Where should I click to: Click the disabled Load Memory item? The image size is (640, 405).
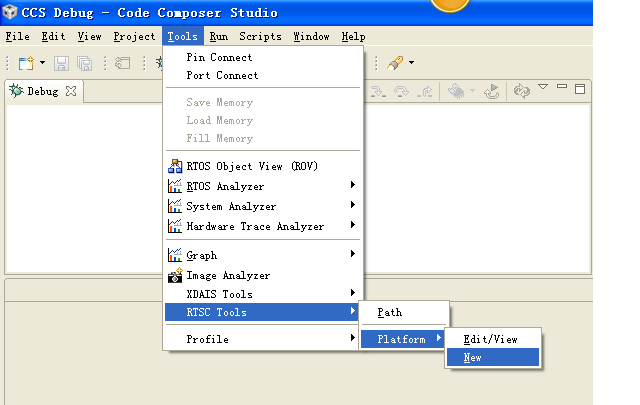(263, 120)
